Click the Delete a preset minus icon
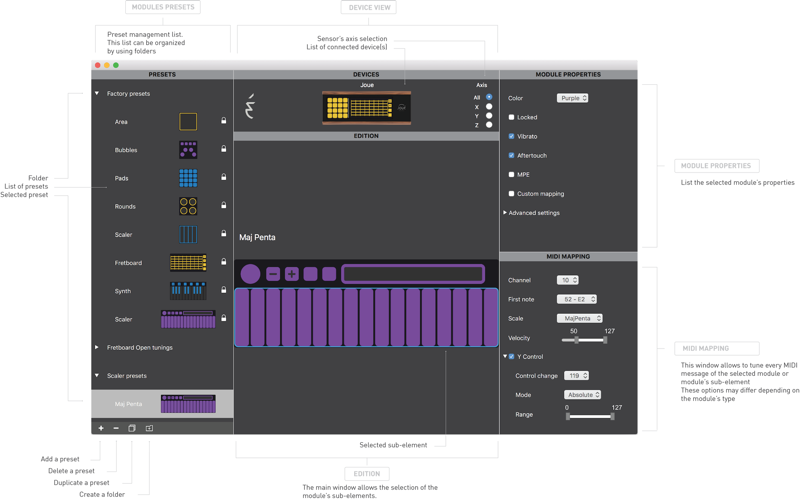The height and width of the screenshot is (500, 800). pyautogui.click(x=116, y=428)
